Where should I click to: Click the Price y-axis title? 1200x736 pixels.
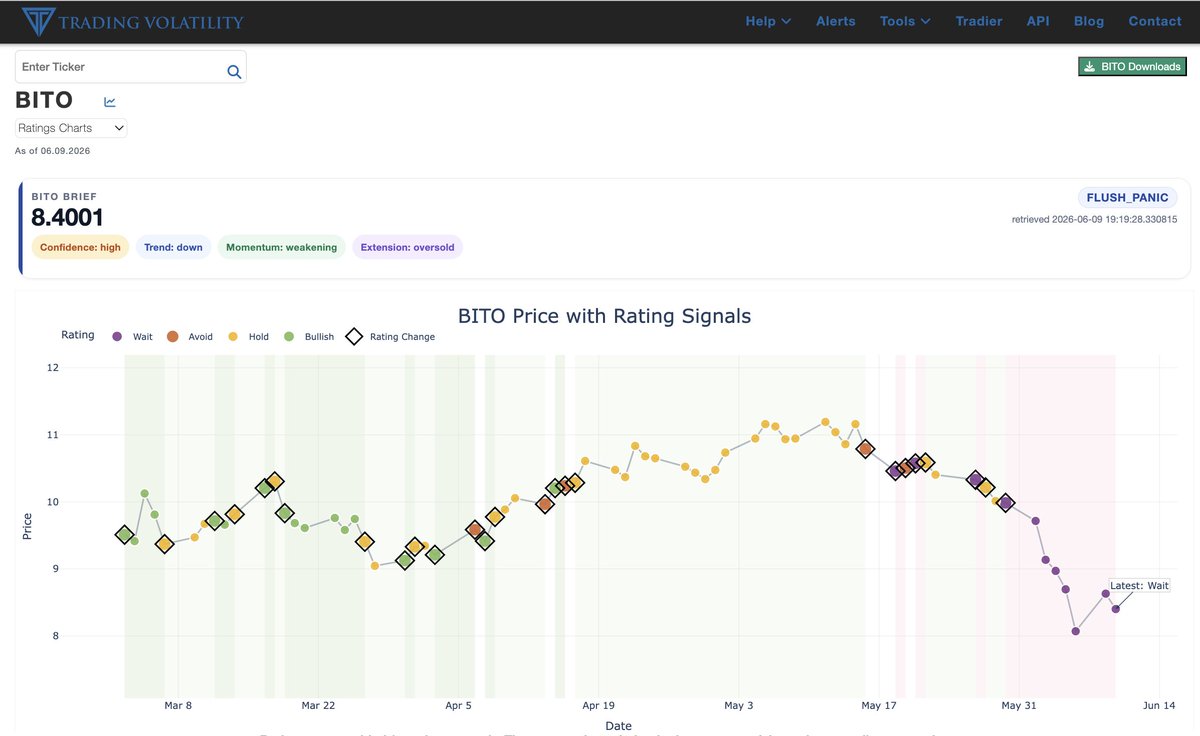point(27,526)
